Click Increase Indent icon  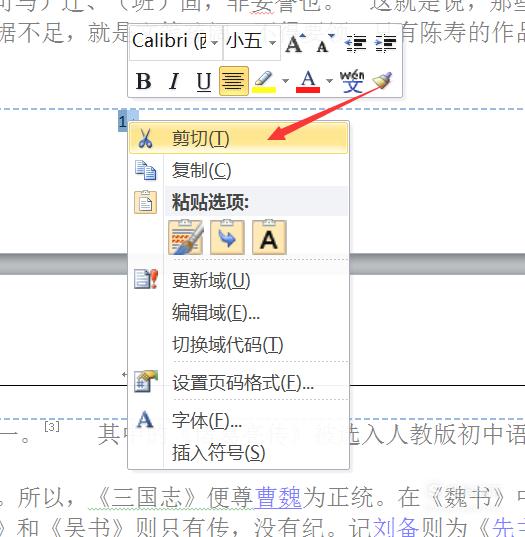coord(385,43)
